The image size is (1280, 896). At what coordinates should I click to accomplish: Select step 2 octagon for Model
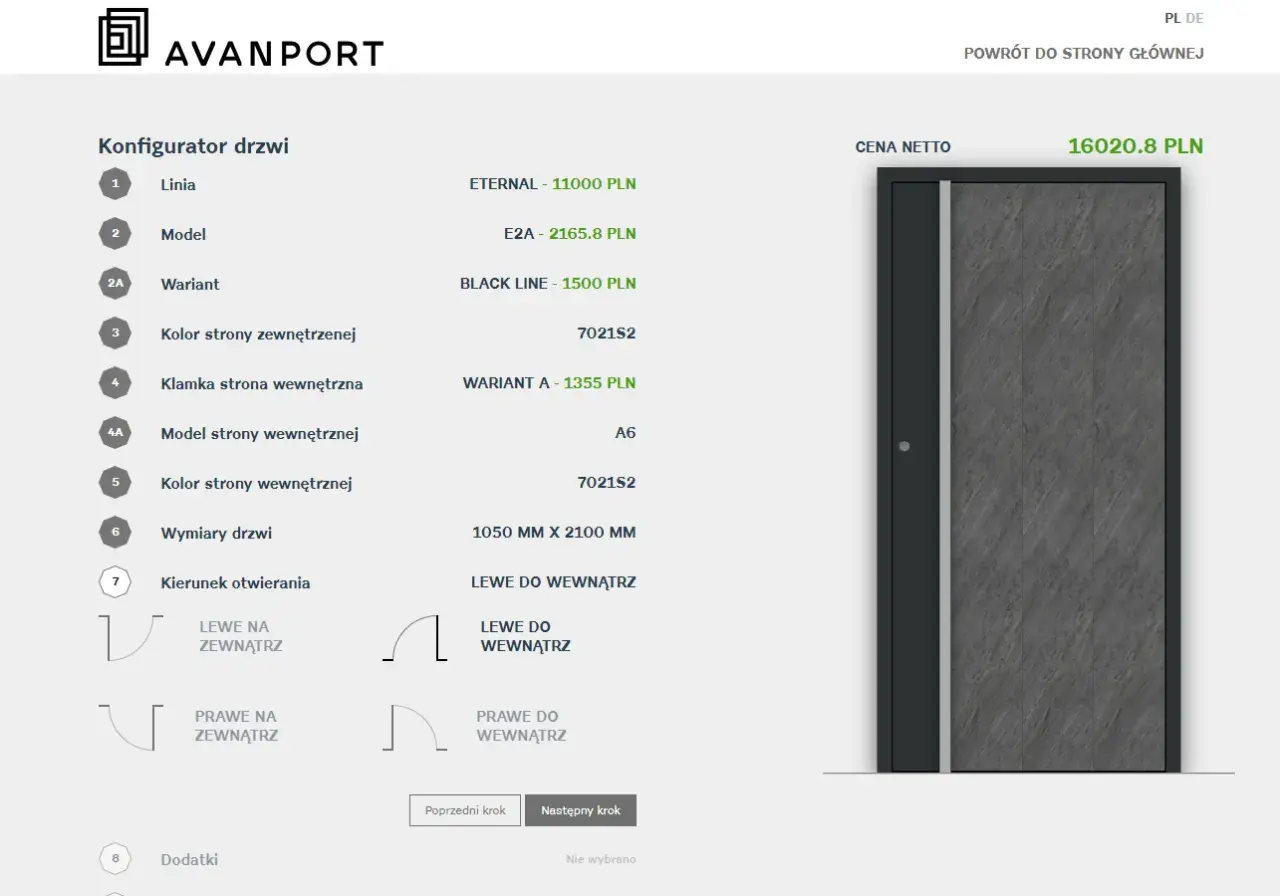point(115,234)
